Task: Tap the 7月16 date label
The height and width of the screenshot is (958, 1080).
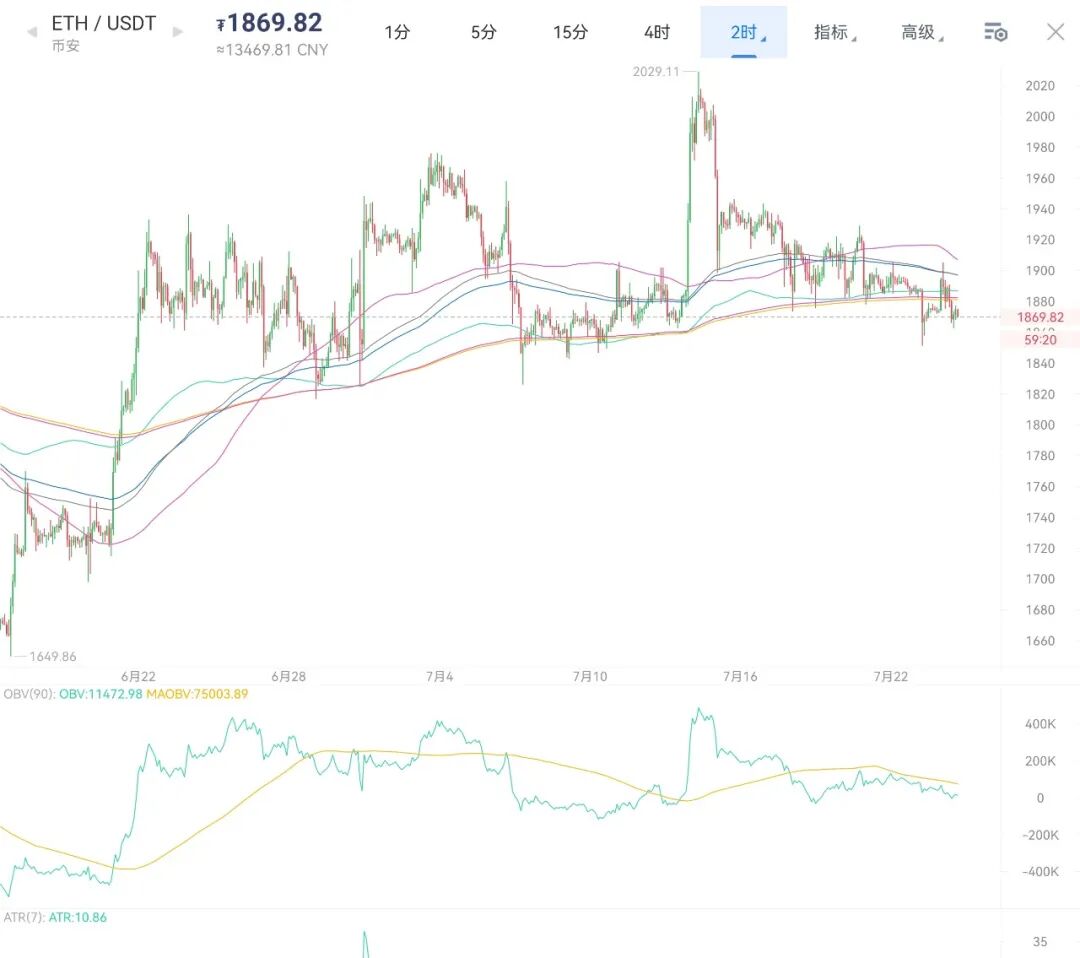Action: [x=740, y=676]
